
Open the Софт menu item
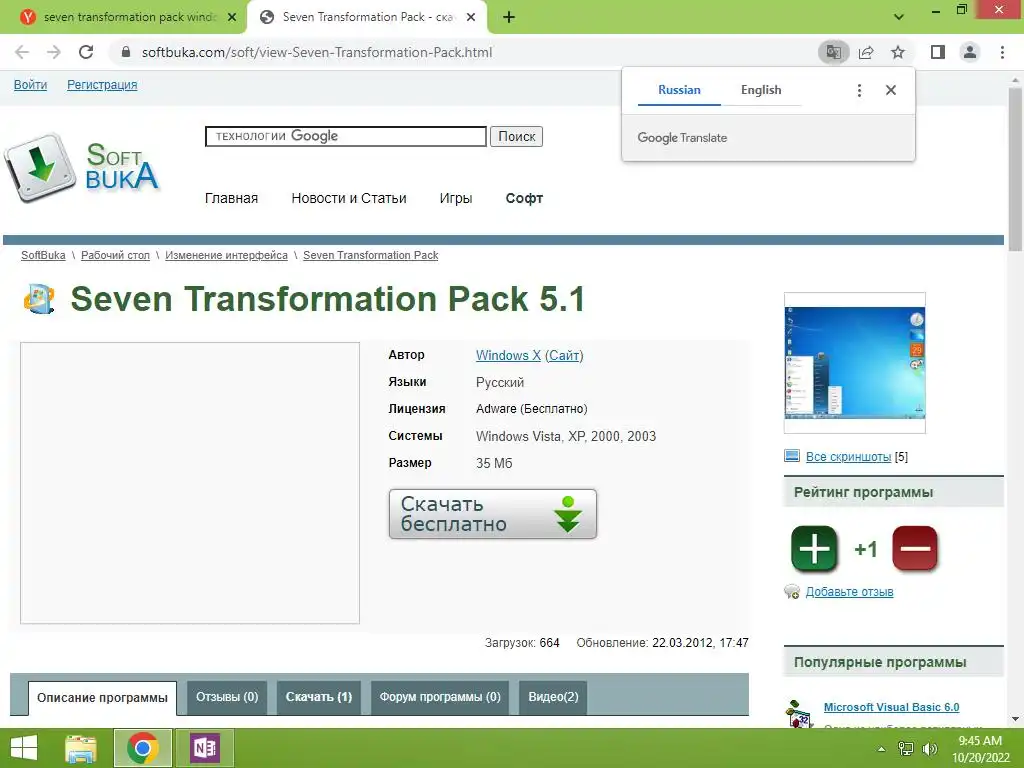click(524, 198)
